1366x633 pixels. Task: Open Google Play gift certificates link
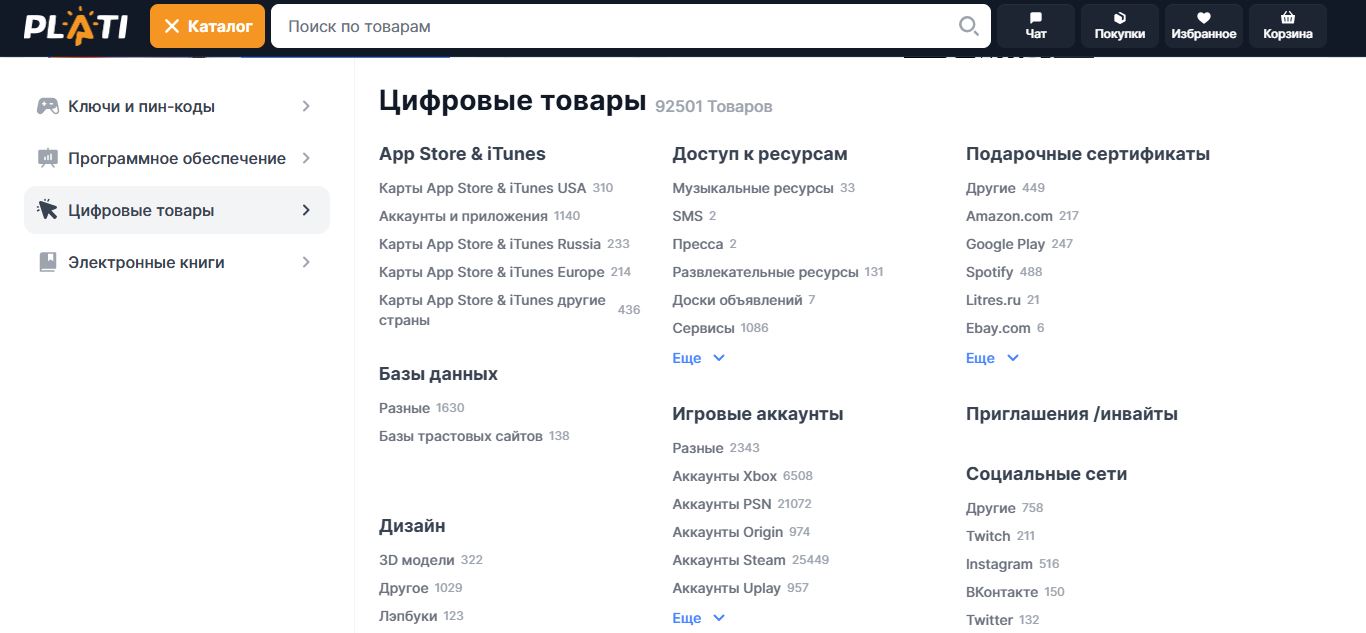click(1005, 244)
